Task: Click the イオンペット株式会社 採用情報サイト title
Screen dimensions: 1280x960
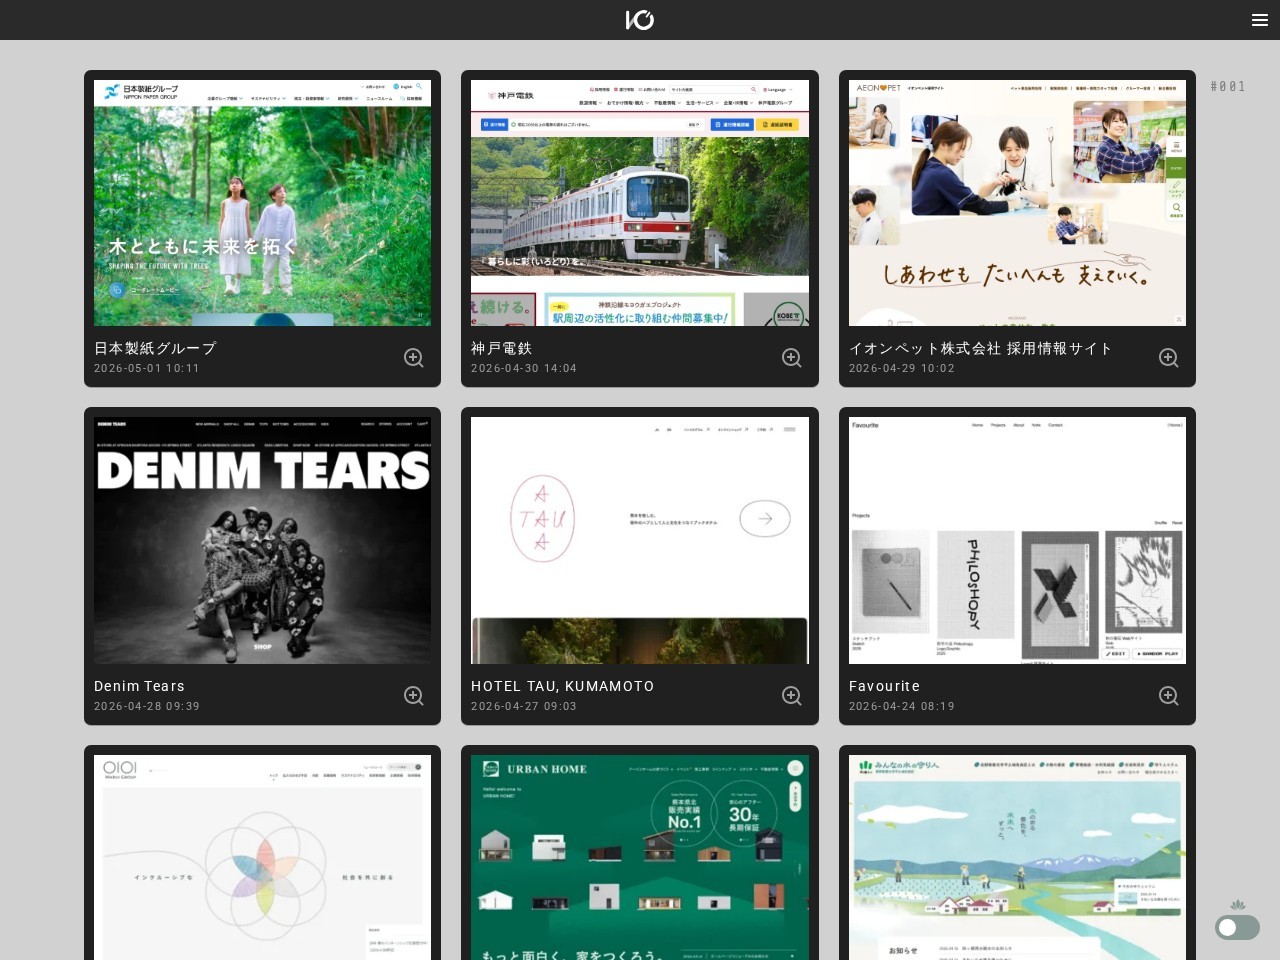Action: click(x=981, y=348)
